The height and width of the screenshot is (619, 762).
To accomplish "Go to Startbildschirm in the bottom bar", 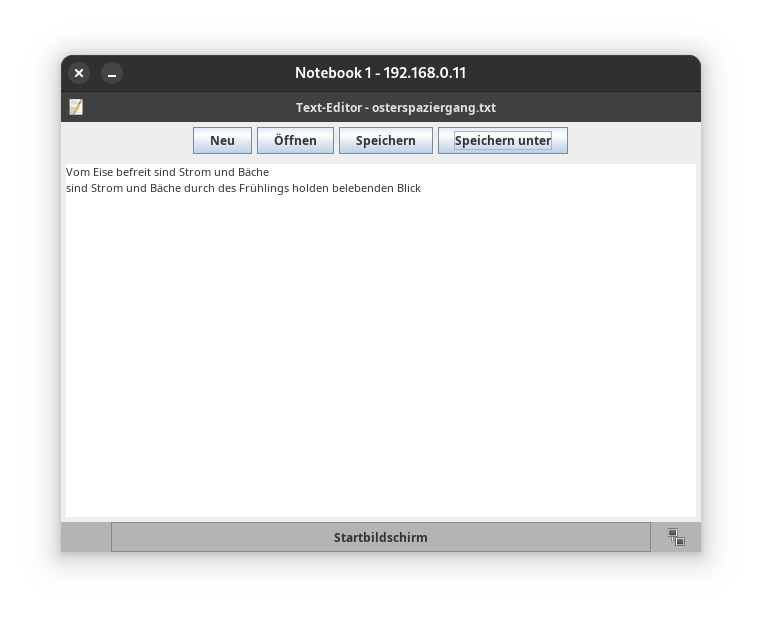I will [x=380, y=537].
